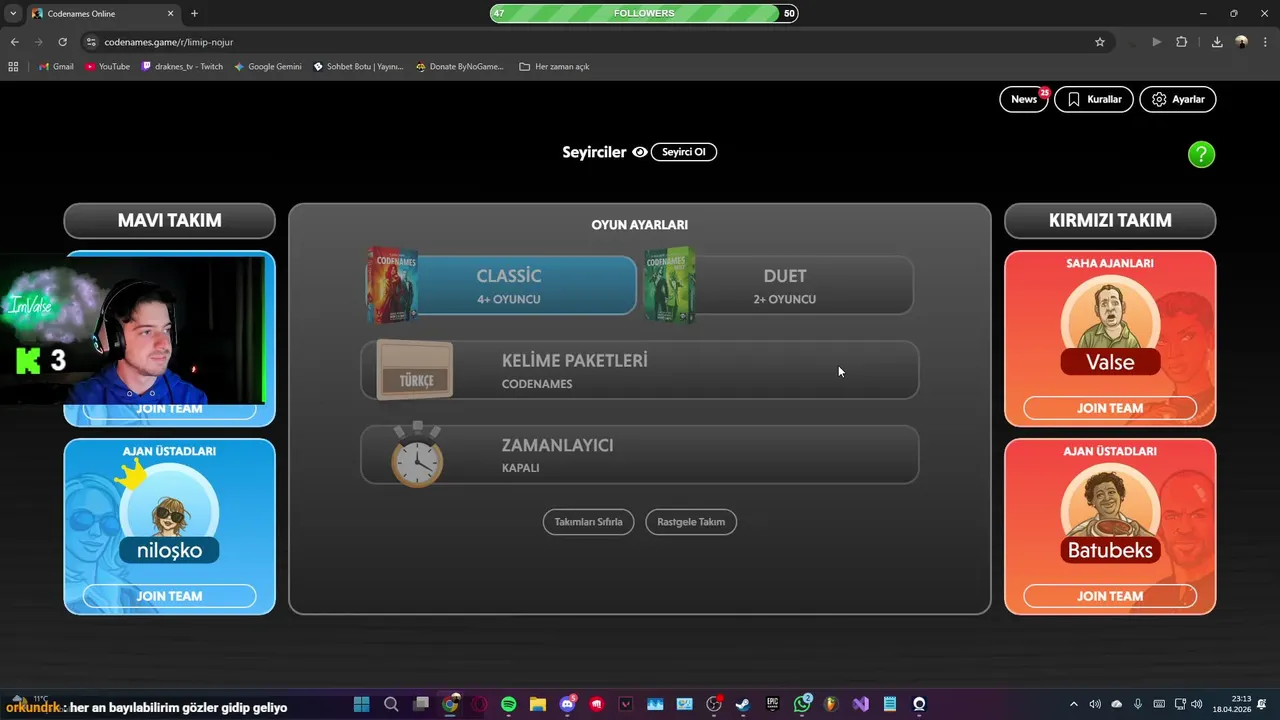Open Spotify from the taskbar

pos(508,704)
